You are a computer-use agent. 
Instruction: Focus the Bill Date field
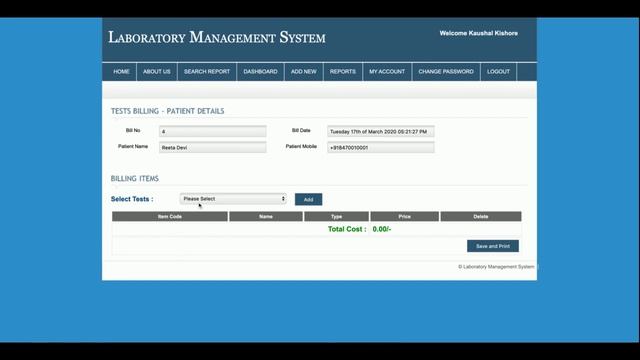click(x=381, y=131)
